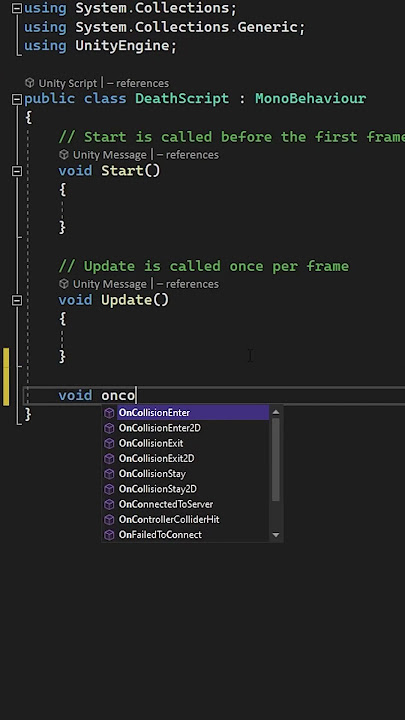This screenshot has width=405, height=720.
Task: Select OnCollisionStay method icon
Action: click(x=109, y=474)
